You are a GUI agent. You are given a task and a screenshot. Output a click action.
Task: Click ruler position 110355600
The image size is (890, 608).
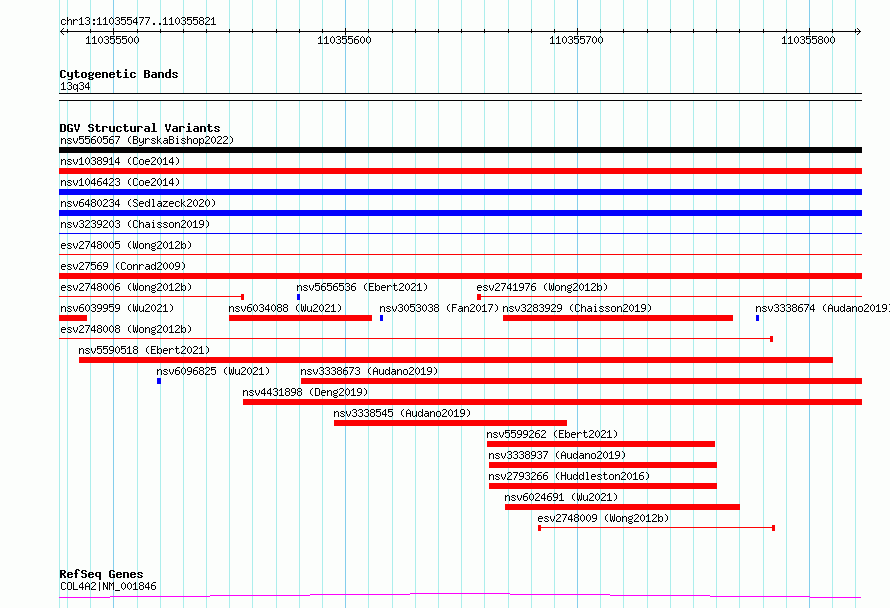pos(344,40)
